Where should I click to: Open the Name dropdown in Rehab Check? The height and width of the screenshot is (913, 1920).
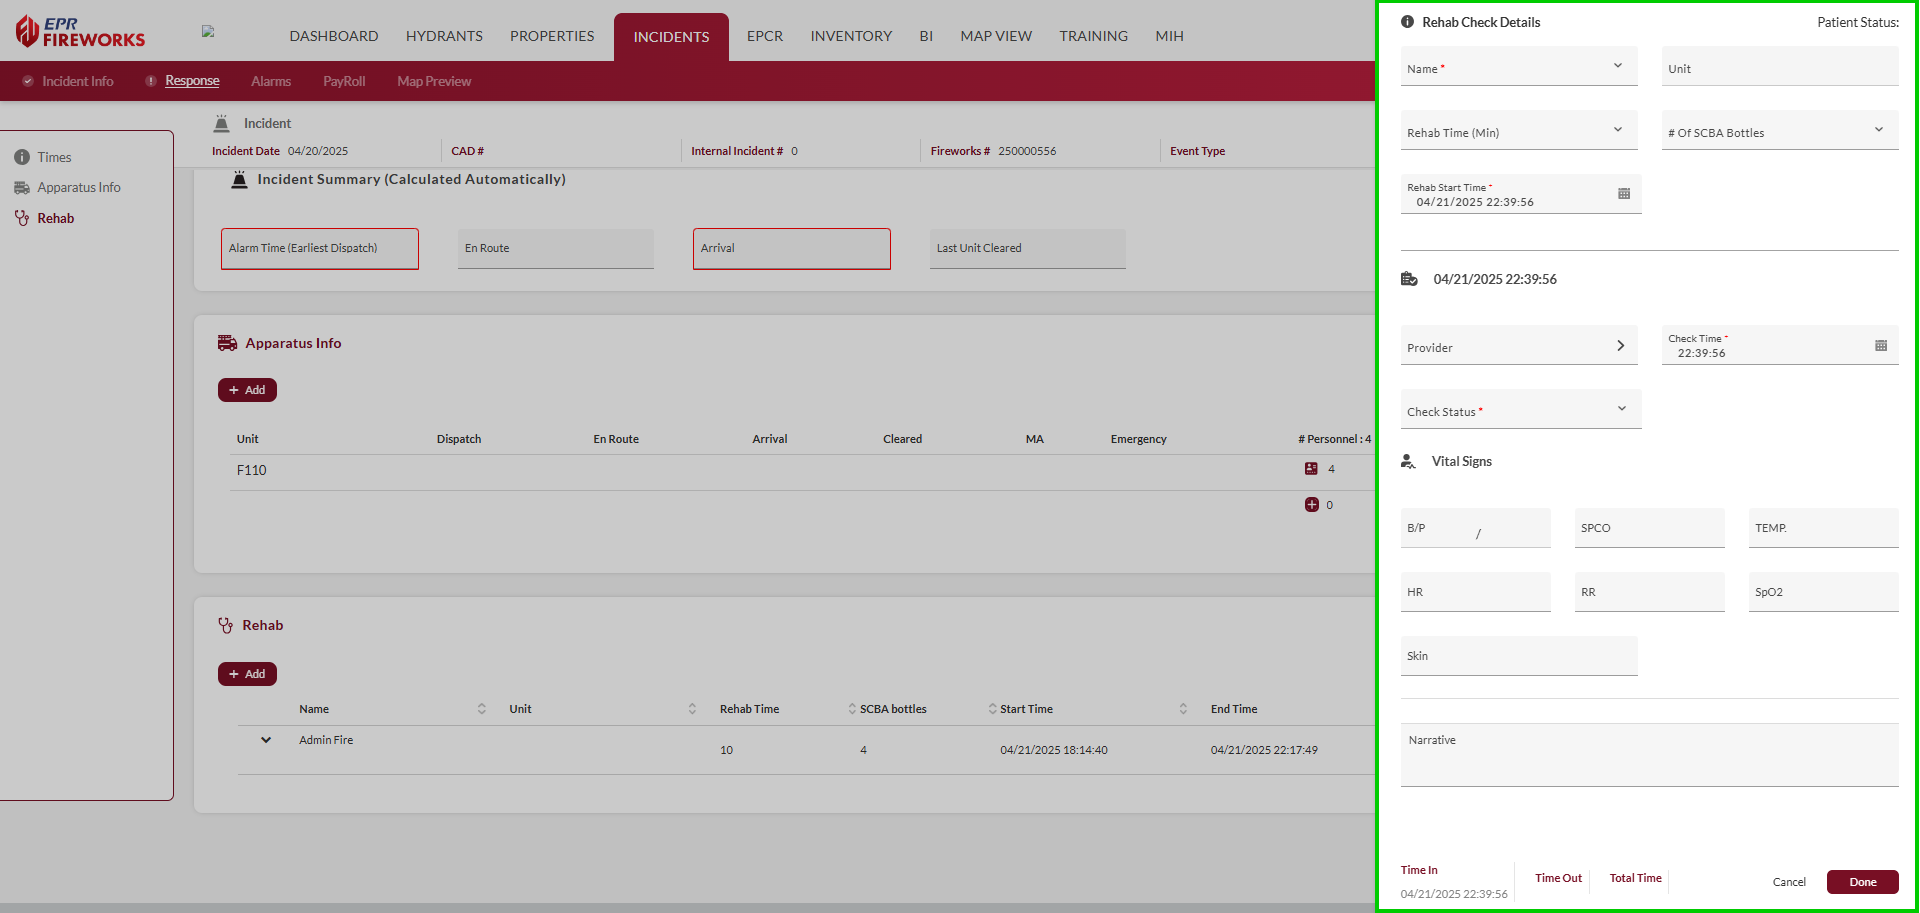(1617, 66)
